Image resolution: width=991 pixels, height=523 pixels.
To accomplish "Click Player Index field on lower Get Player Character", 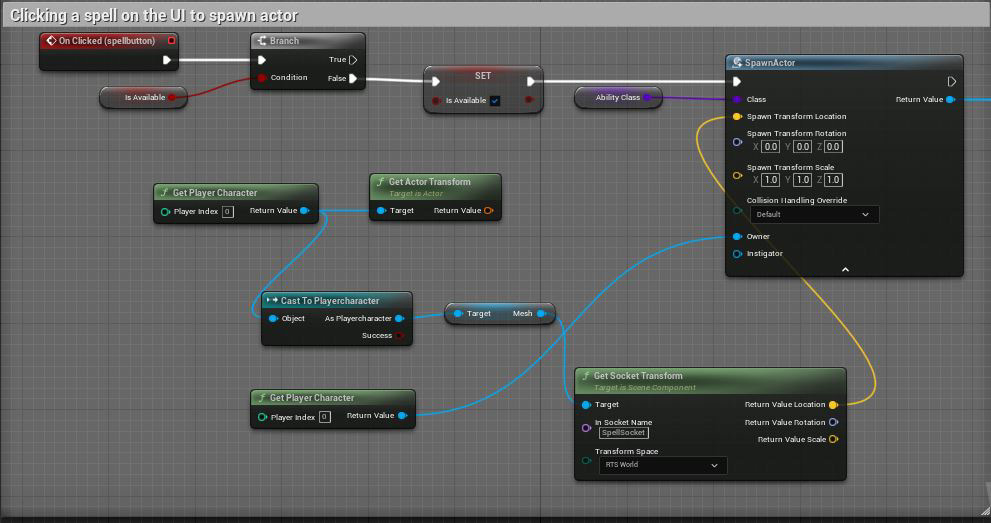I will pyautogui.click(x=324, y=417).
